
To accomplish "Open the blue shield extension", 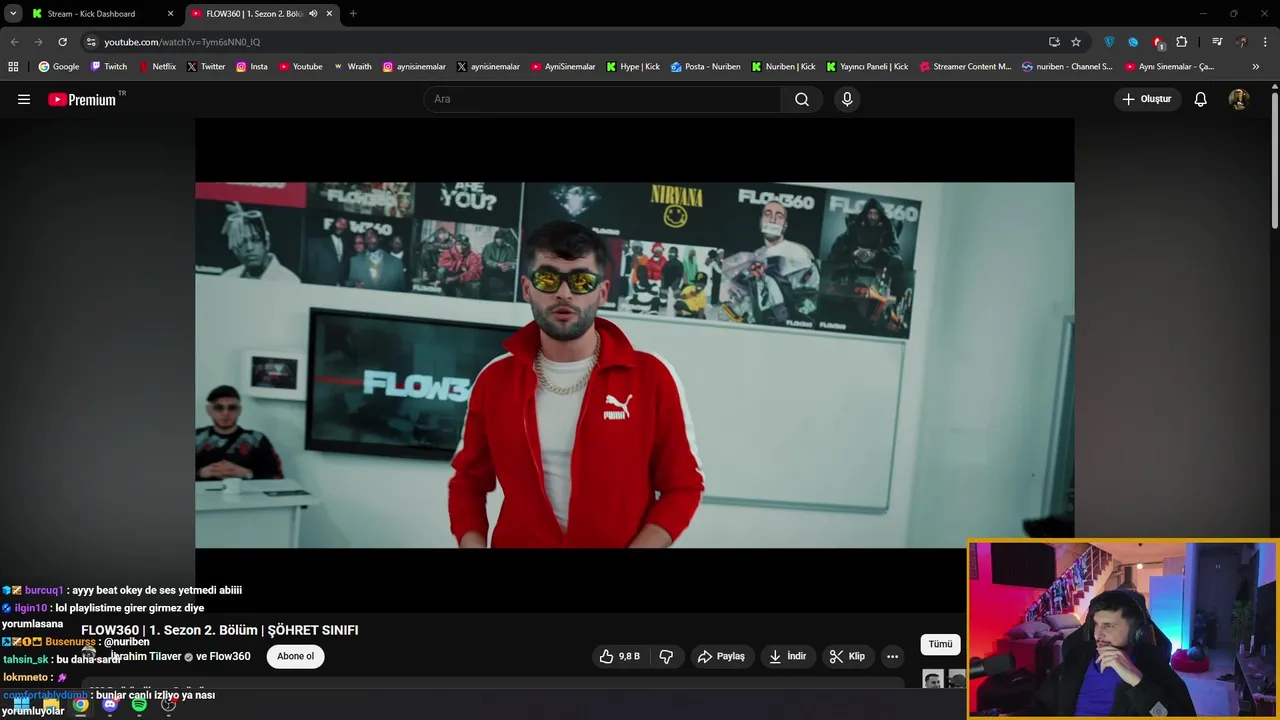I will (1109, 42).
